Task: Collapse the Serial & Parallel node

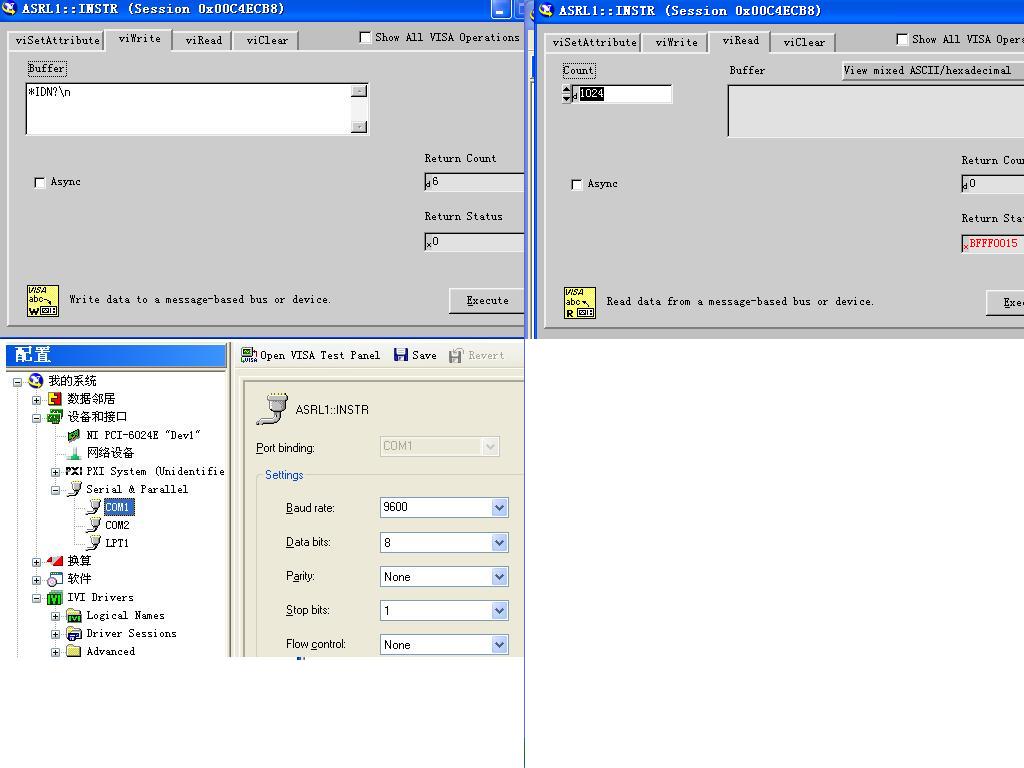Action: pyautogui.click(x=56, y=490)
